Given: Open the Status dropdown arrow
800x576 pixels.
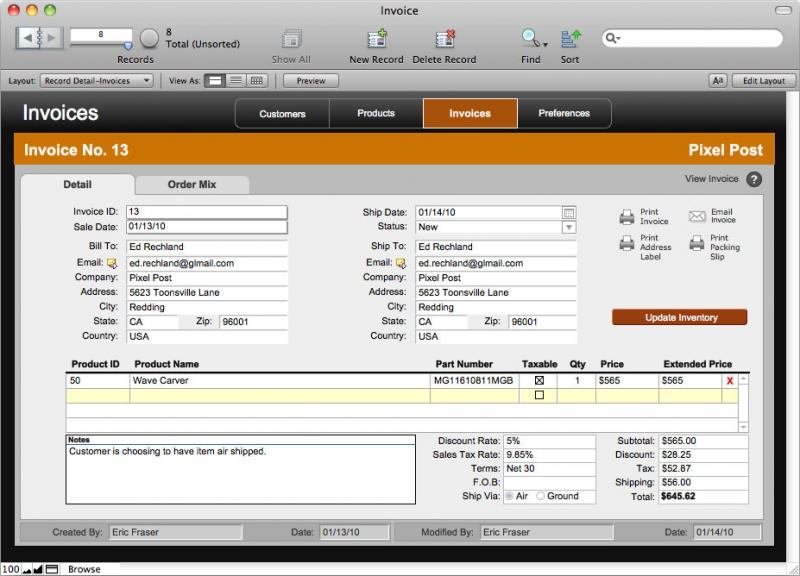Looking at the screenshot, I should coord(569,227).
